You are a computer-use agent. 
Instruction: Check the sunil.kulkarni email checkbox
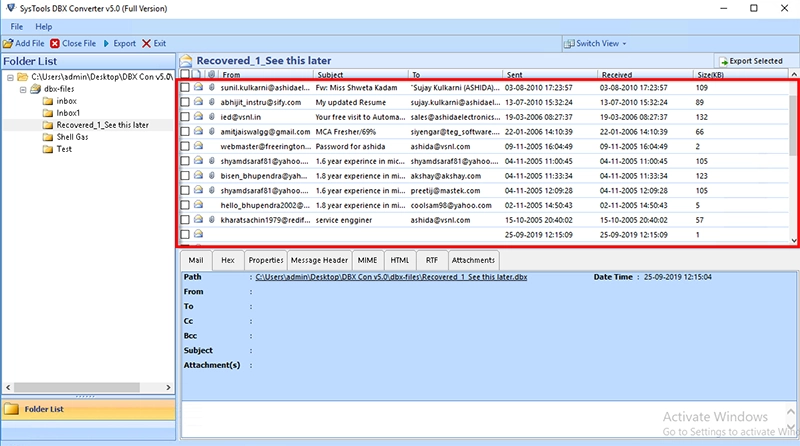click(x=185, y=88)
